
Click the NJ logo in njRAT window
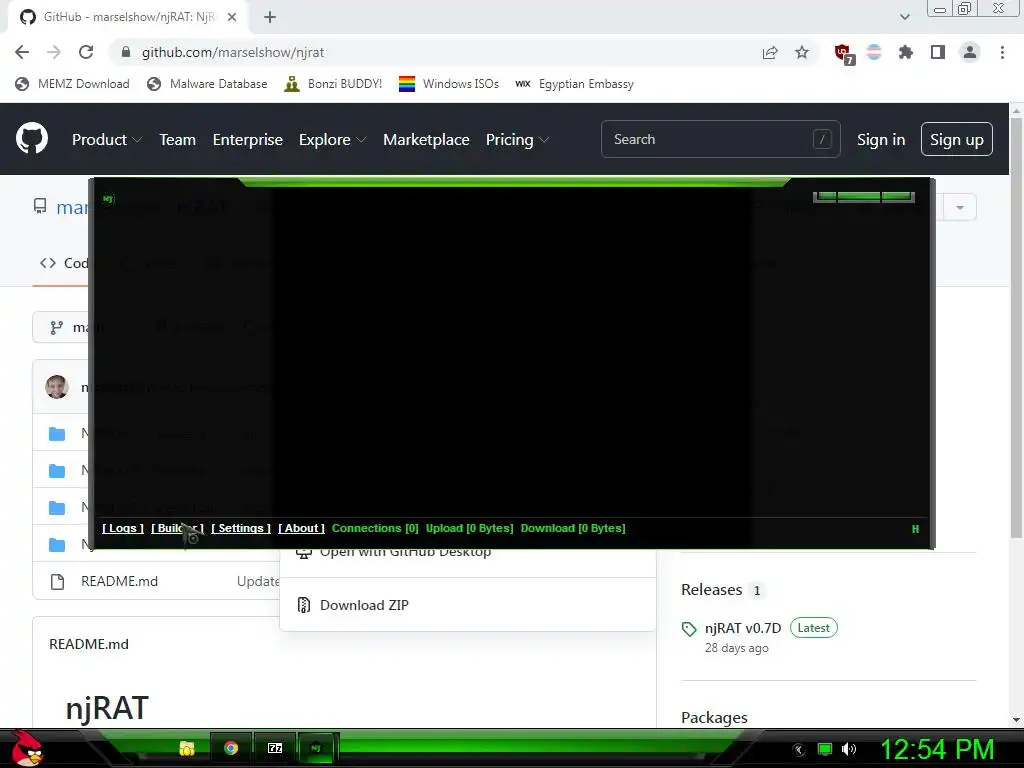tap(108, 199)
